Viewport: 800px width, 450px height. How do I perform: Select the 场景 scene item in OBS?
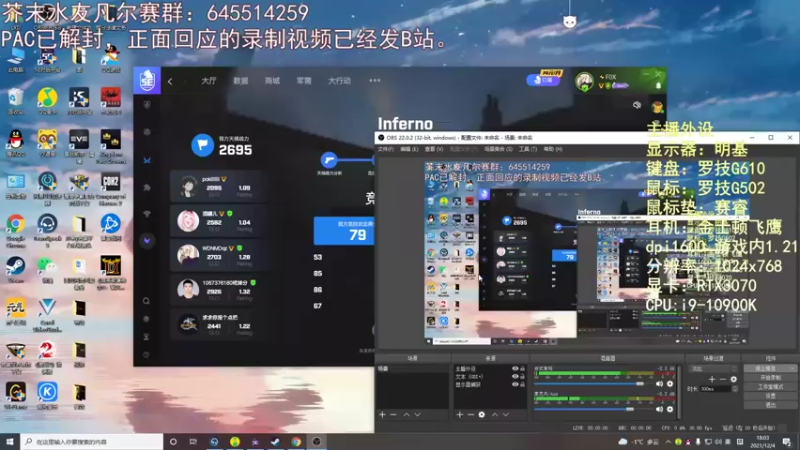412,368
